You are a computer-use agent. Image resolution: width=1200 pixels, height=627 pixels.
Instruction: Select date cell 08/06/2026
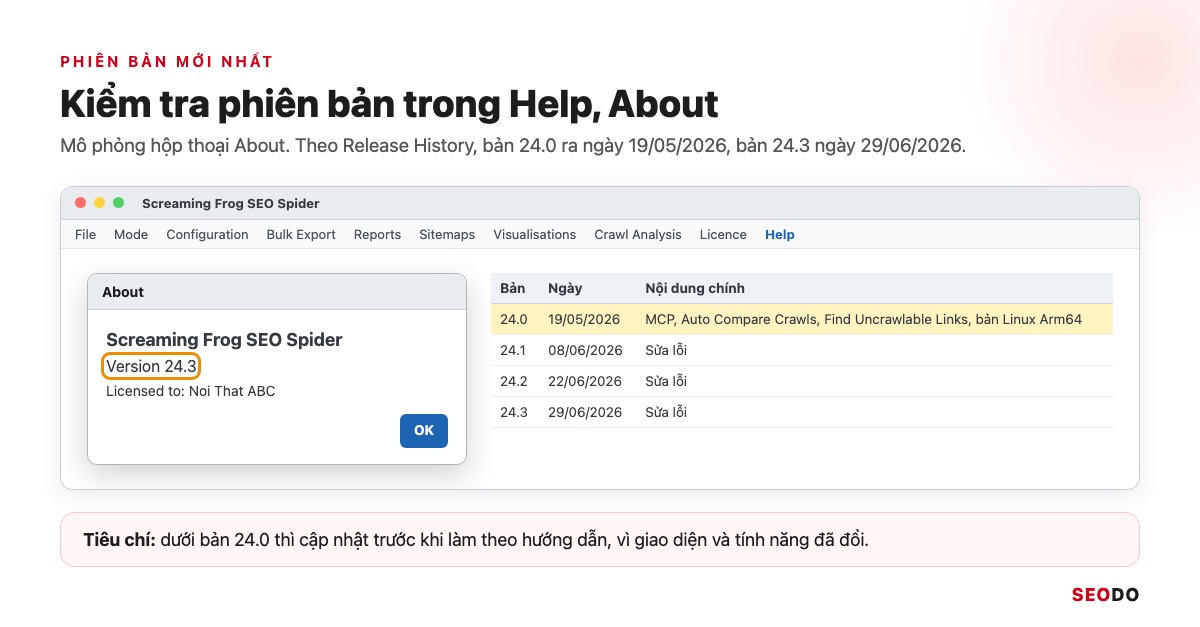[585, 350]
